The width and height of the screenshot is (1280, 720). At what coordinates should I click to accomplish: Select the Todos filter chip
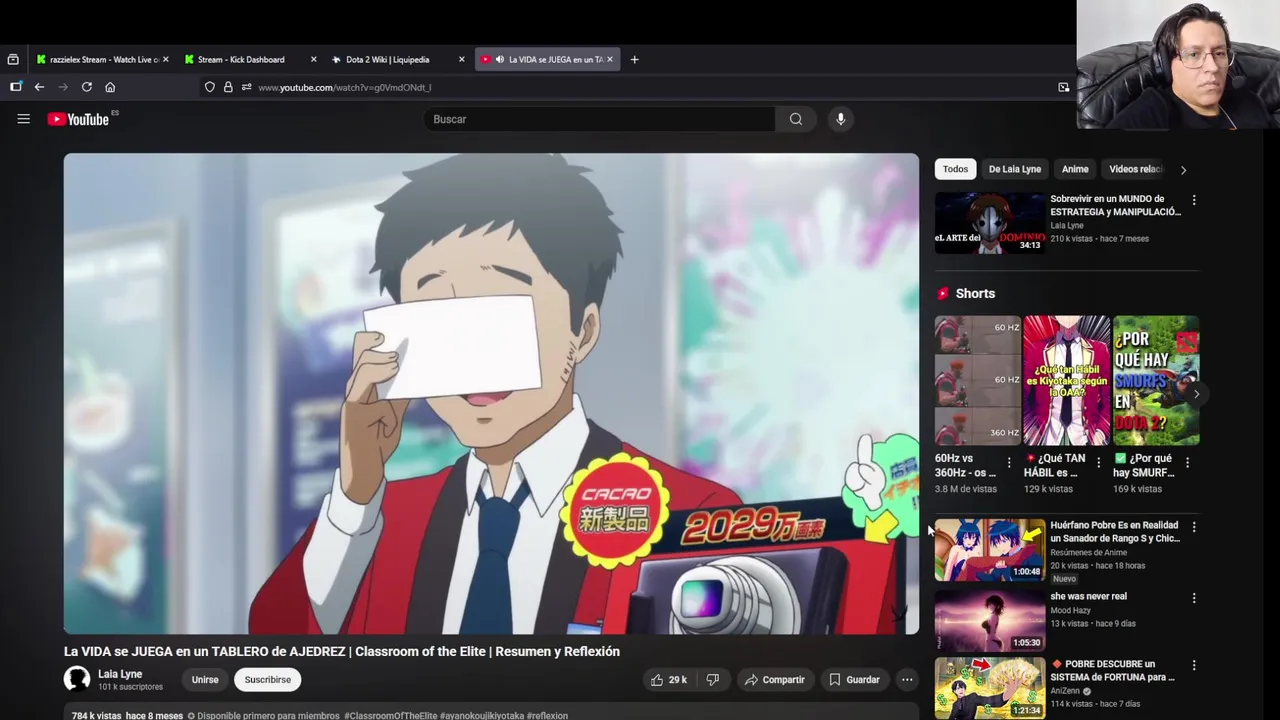955,169
